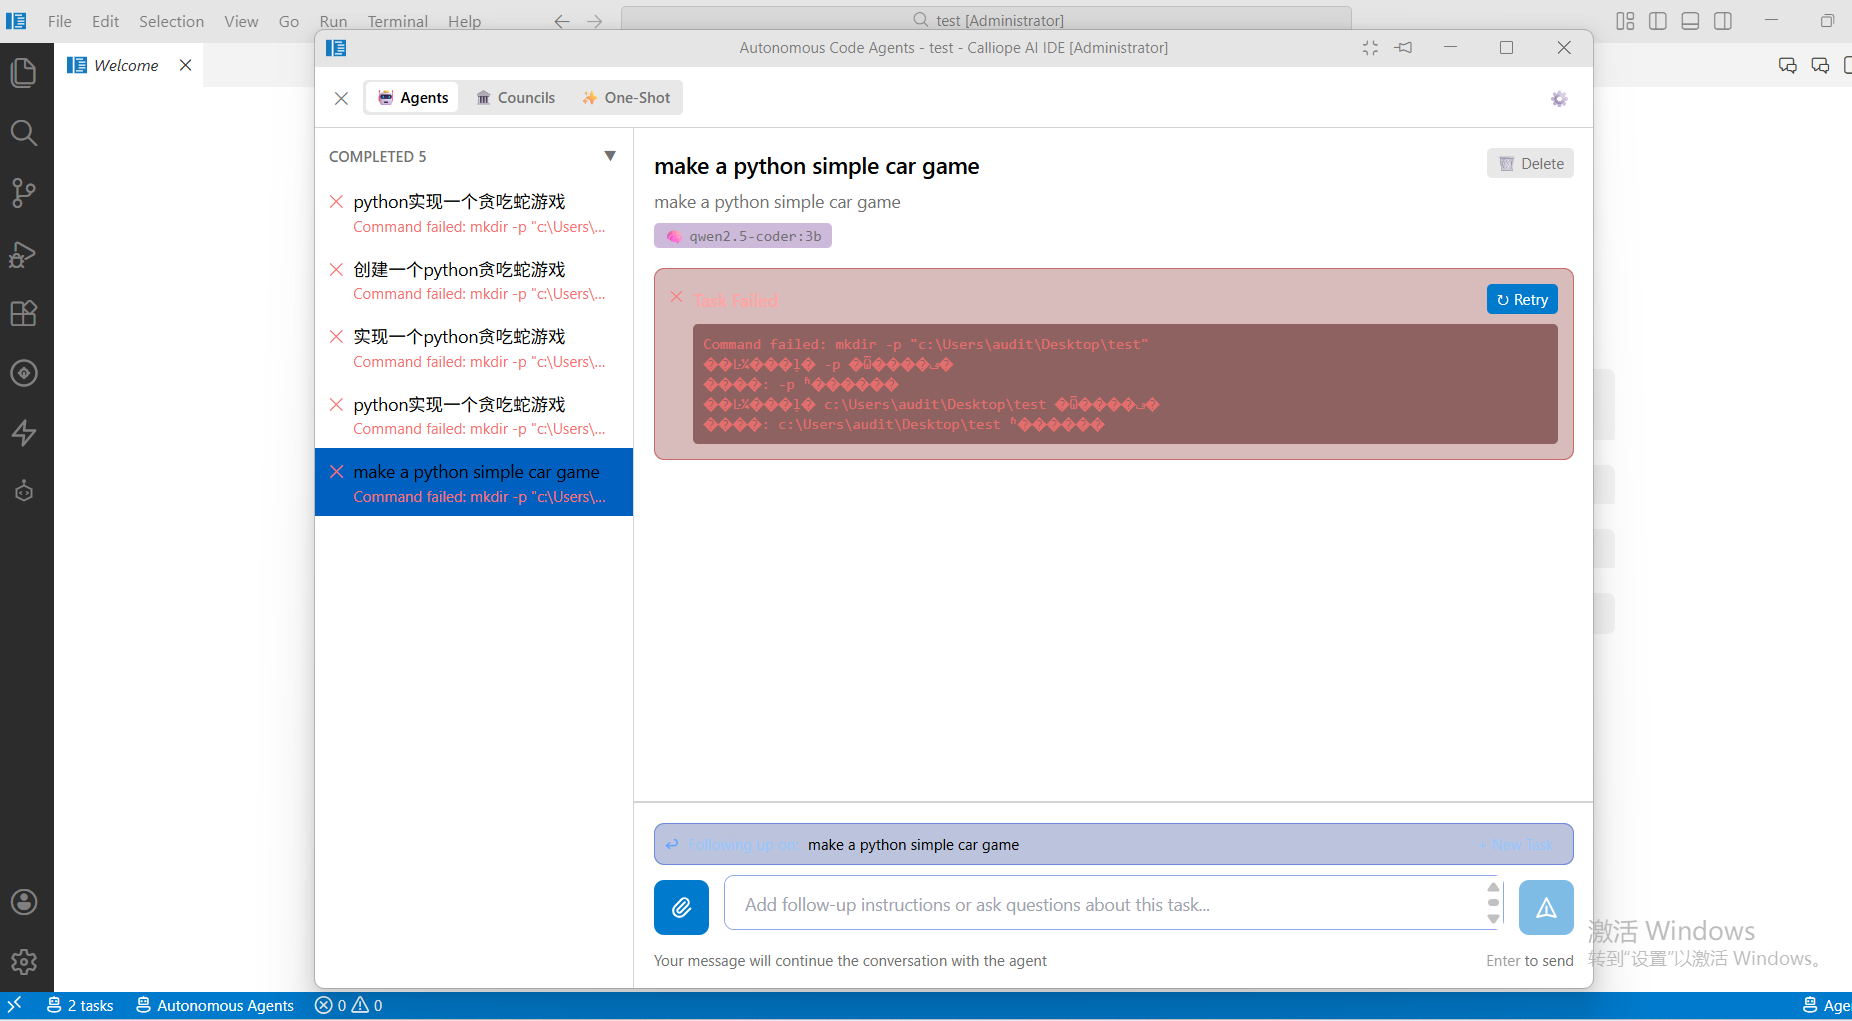Toggle secondary side bar in main window
Image resolution: width=1852 pixels, height=1021 pixels.
pos(1723,21)
